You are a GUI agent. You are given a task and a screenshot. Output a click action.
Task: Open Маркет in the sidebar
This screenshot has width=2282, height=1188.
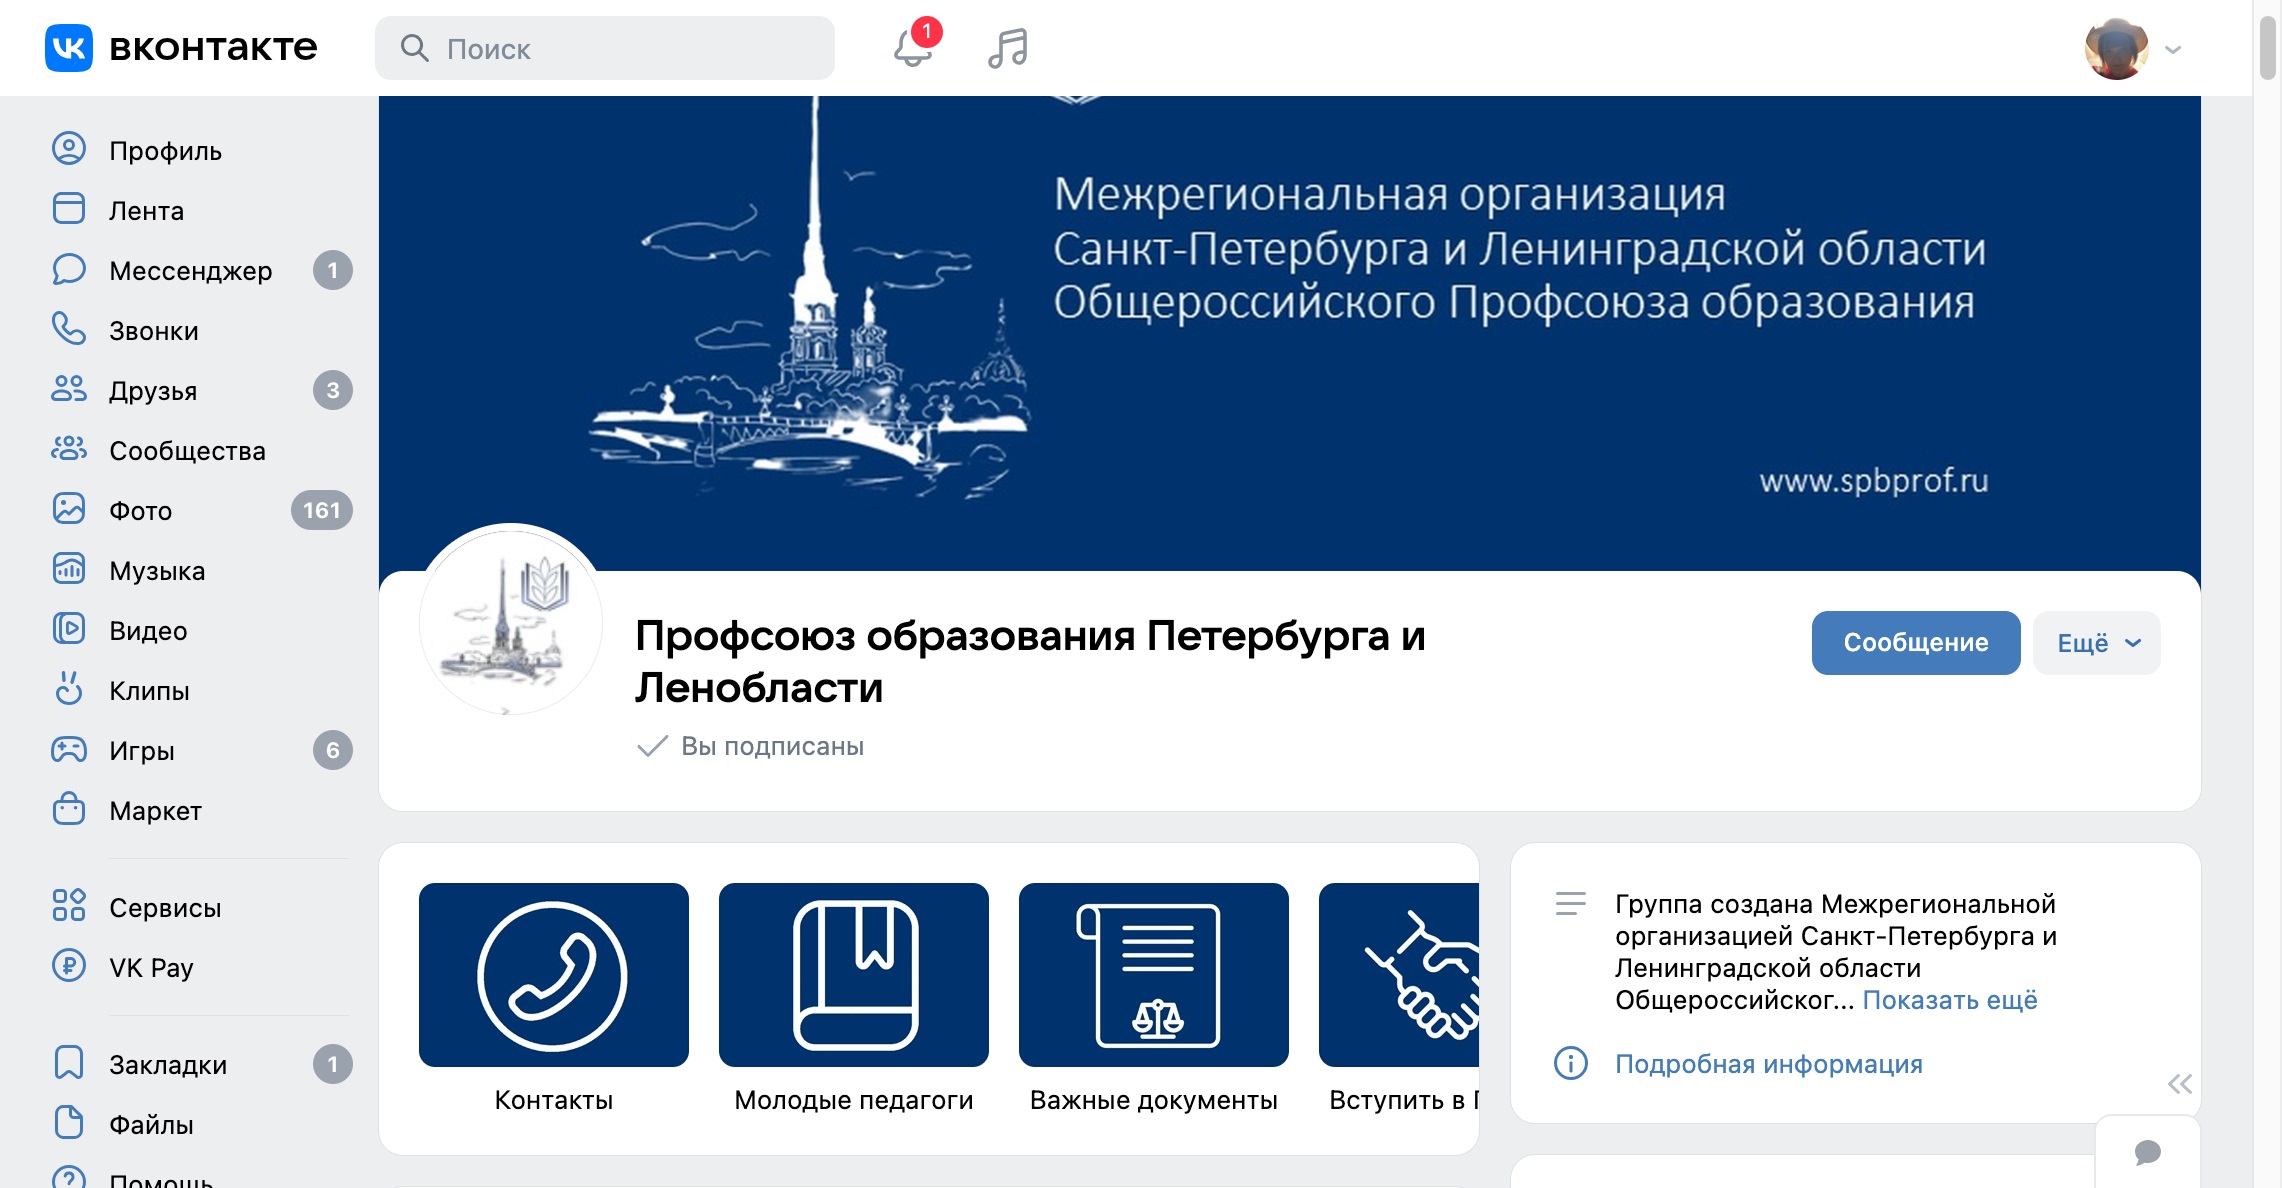155,811
